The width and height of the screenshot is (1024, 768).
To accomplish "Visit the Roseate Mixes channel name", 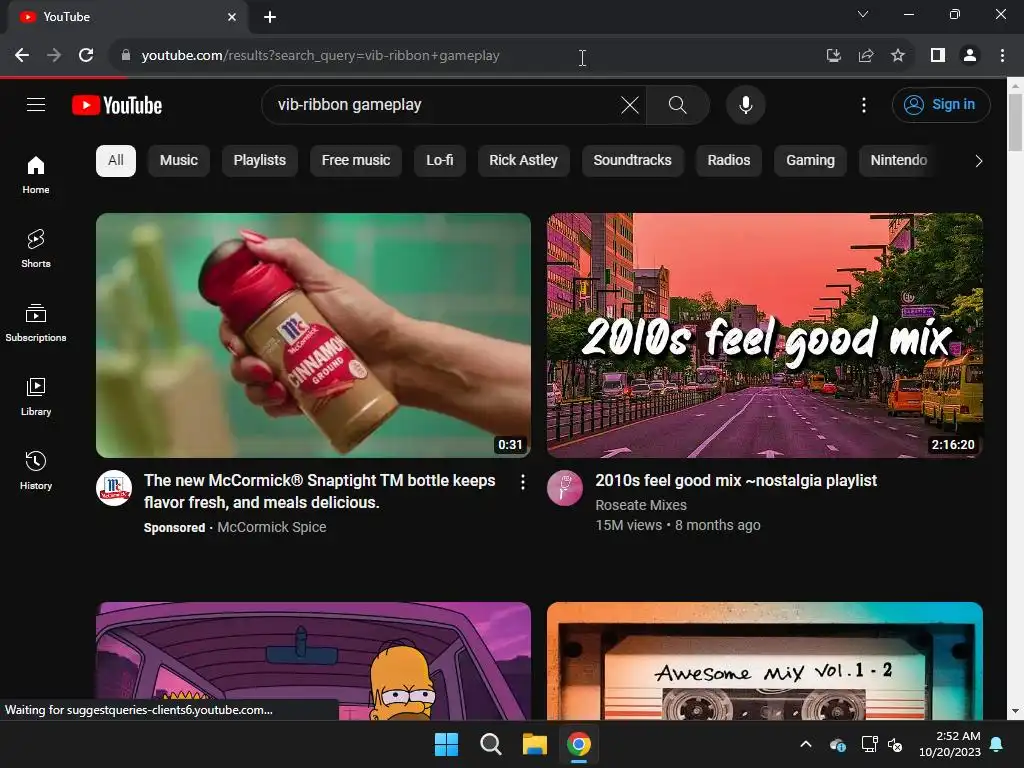I will 641,505.
